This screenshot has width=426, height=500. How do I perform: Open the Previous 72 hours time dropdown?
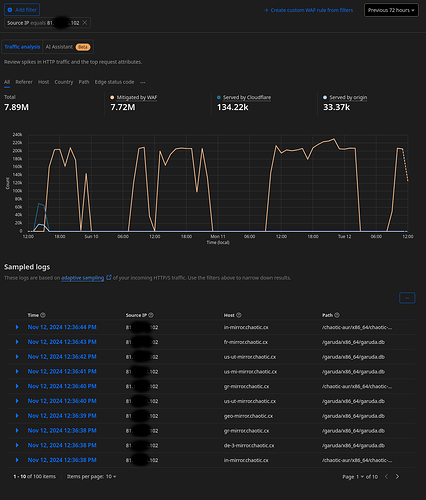[x=391, y=10]
